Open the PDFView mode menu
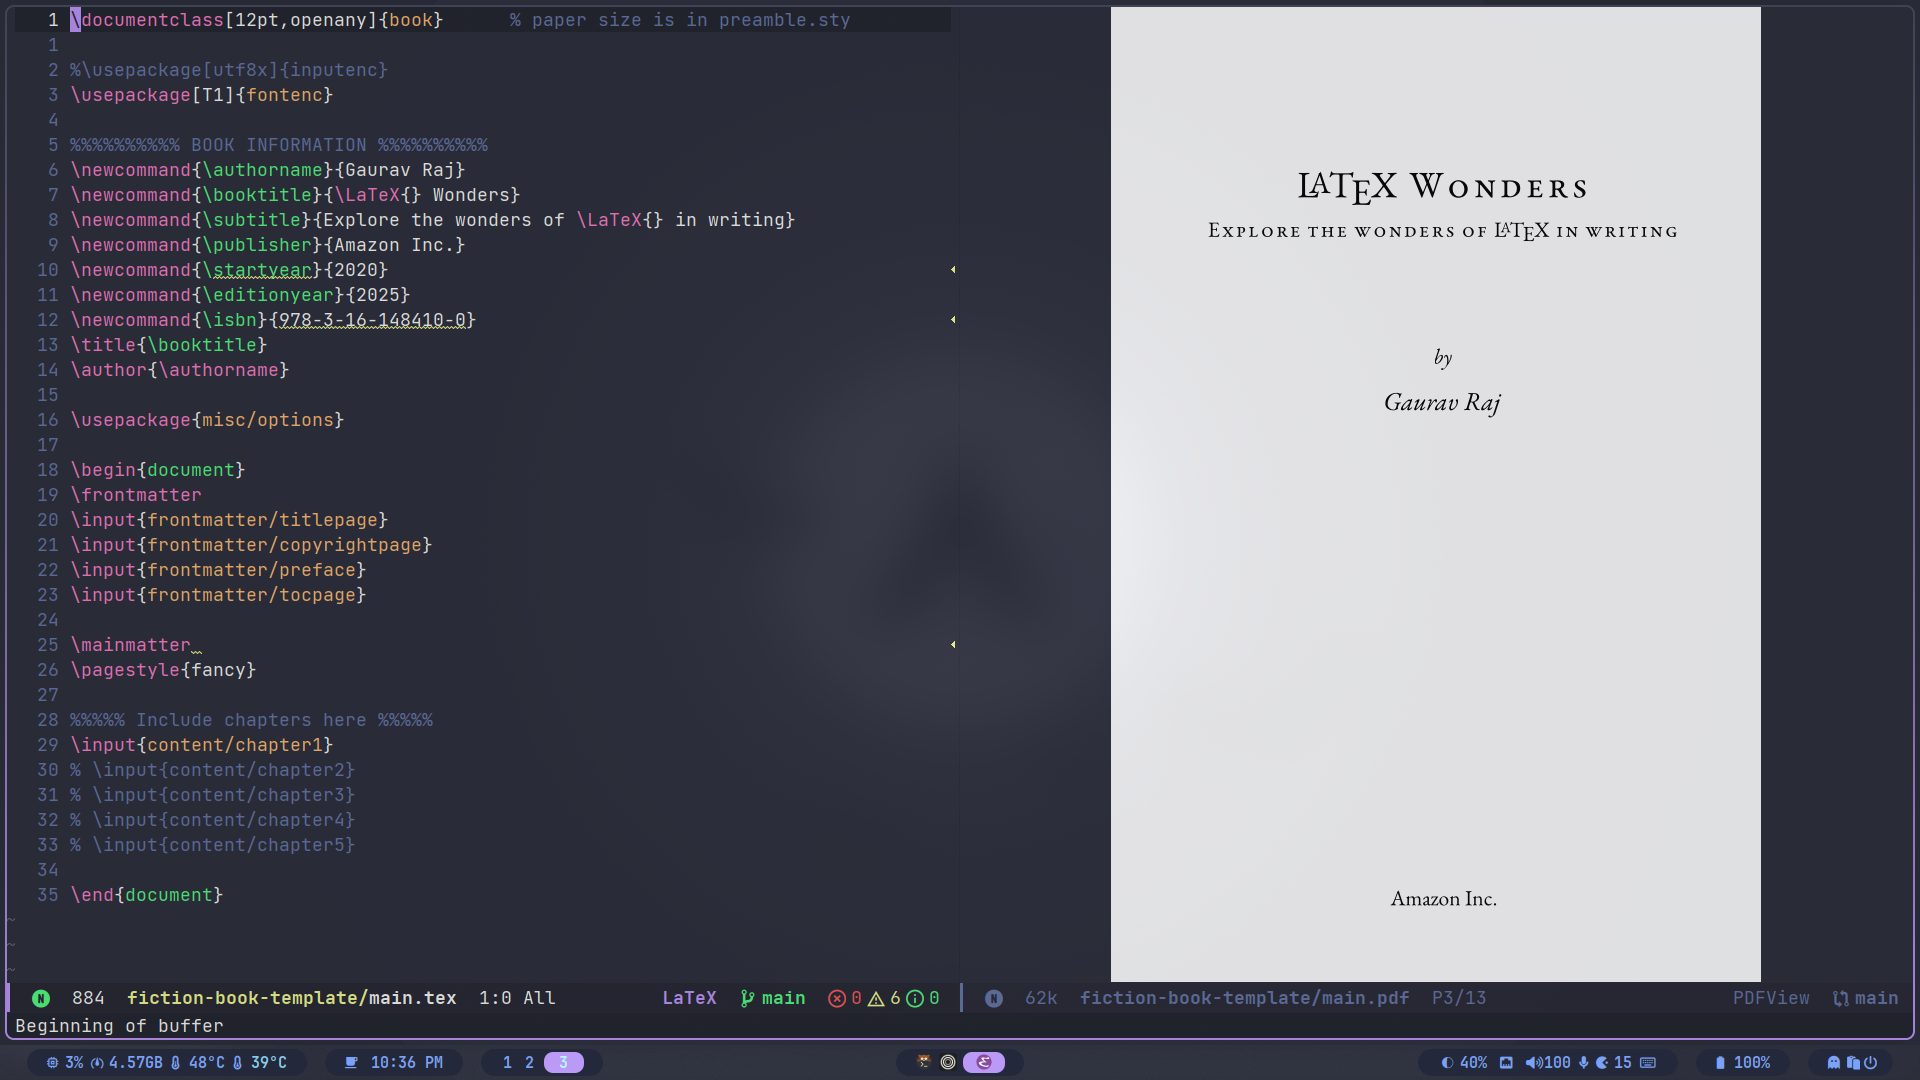The height and width of the screenshot is (1080, 1920). pos(1770,999)
